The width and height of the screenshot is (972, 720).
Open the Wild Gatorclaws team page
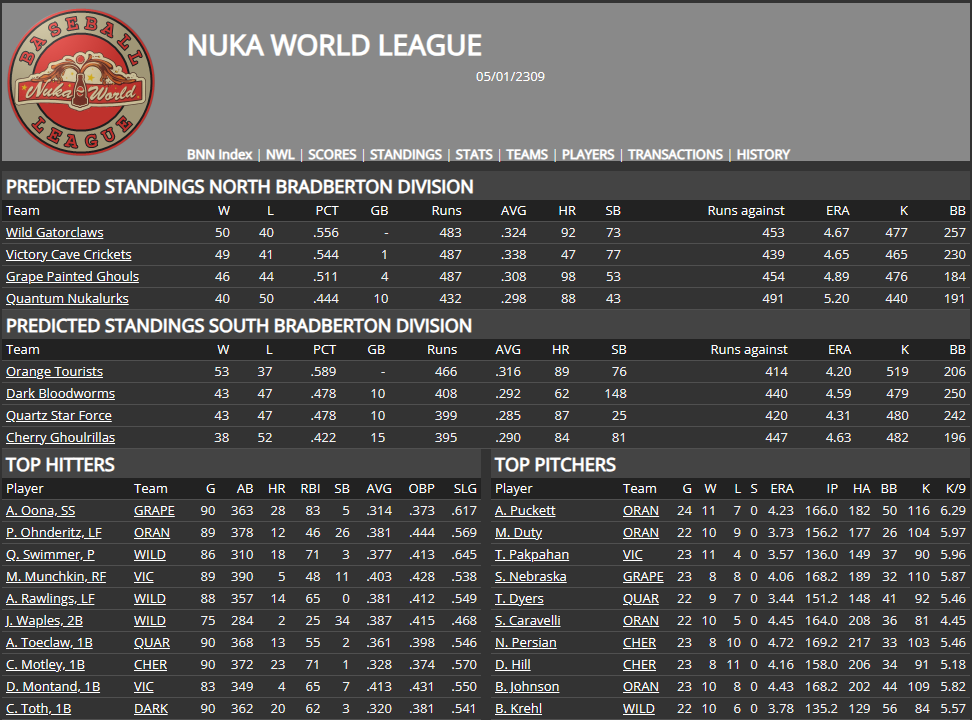54,233
